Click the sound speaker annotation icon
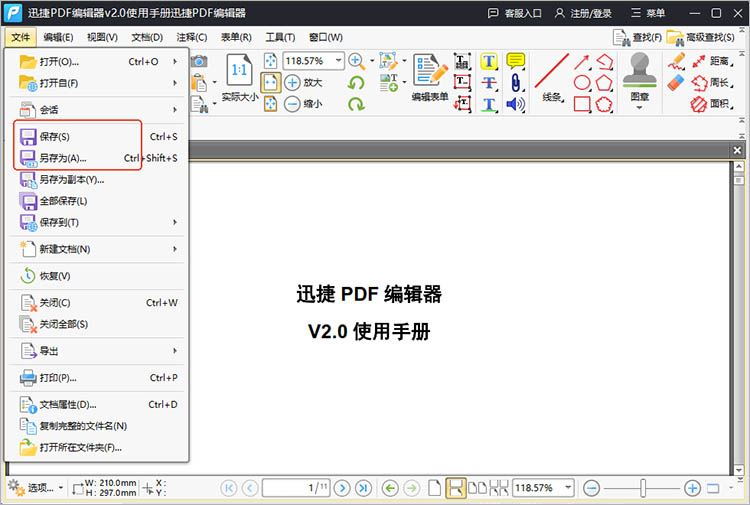The image size is (750, 505). pyautogui.click(x=515, y=104)
